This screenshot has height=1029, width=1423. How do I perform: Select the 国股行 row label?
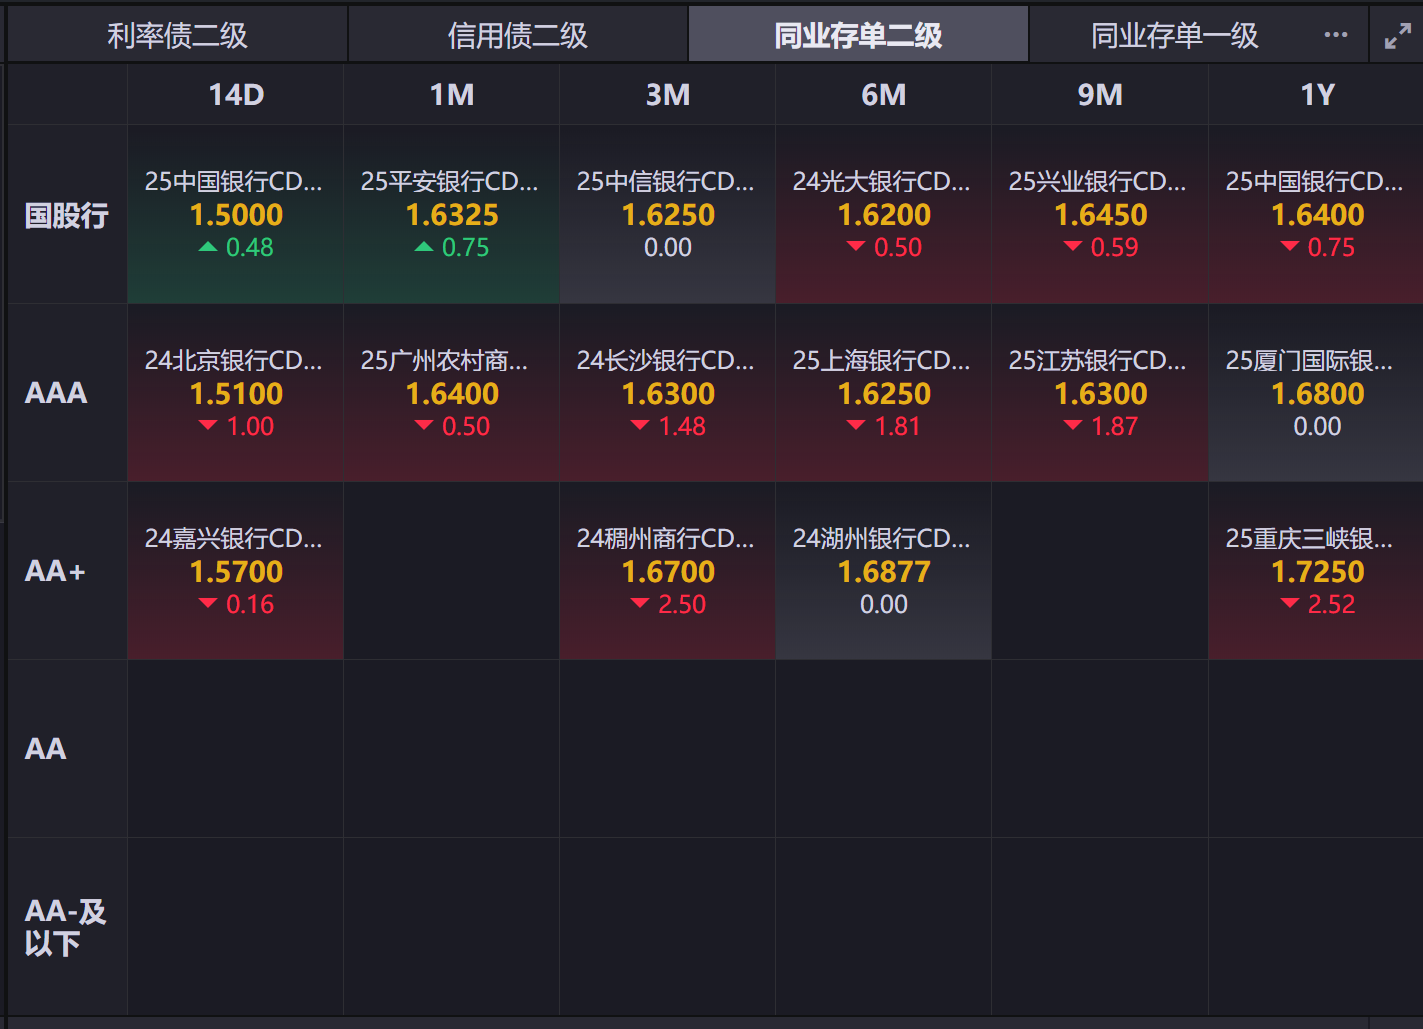click(x=67, y=215)
